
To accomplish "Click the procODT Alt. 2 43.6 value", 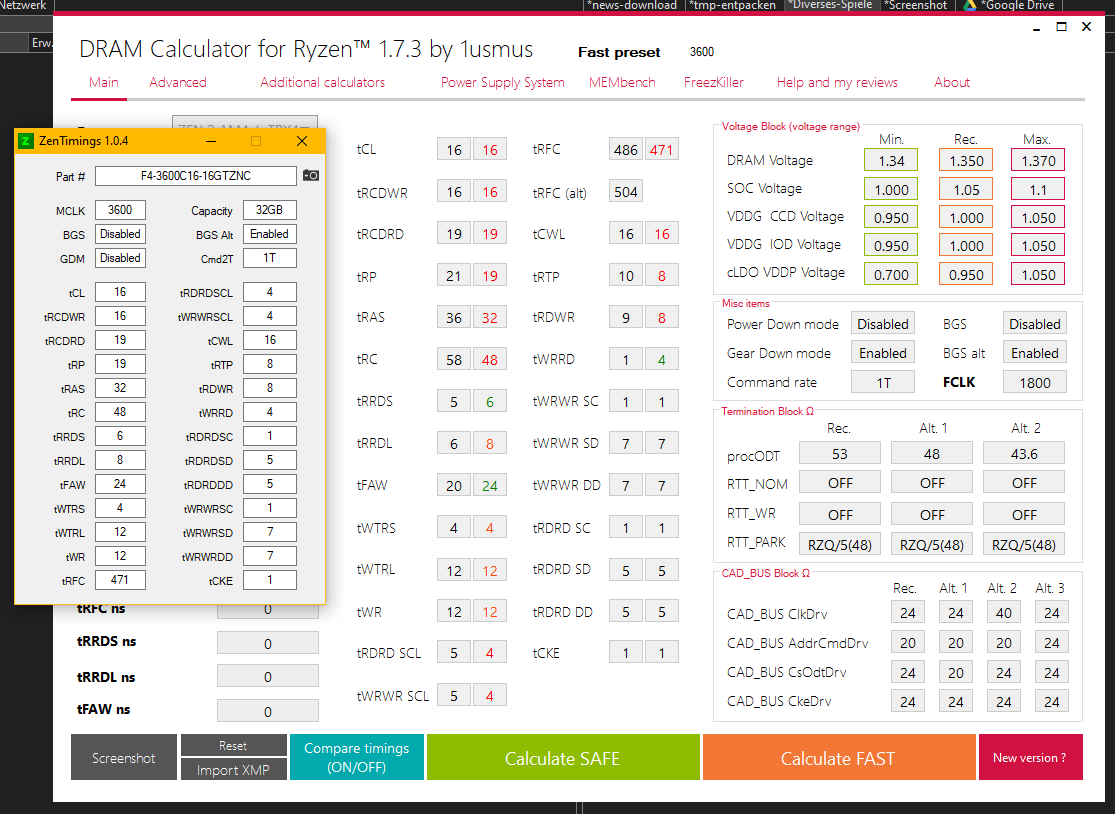I will point(1024,454).
